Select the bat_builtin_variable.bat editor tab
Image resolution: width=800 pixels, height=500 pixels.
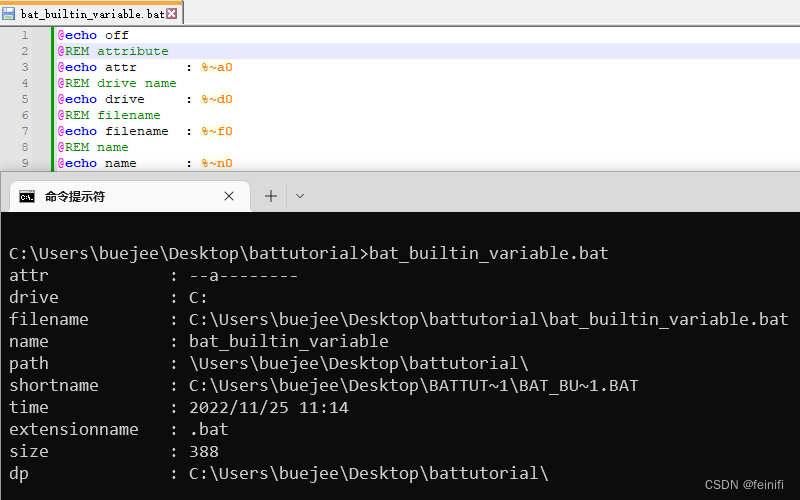click(92, 14)
